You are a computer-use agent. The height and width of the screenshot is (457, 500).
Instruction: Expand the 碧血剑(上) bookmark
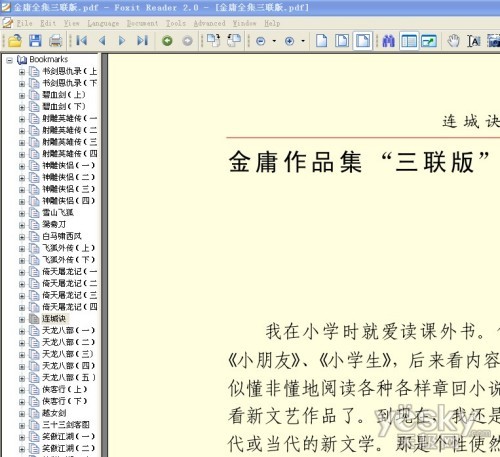pos(22,96)
